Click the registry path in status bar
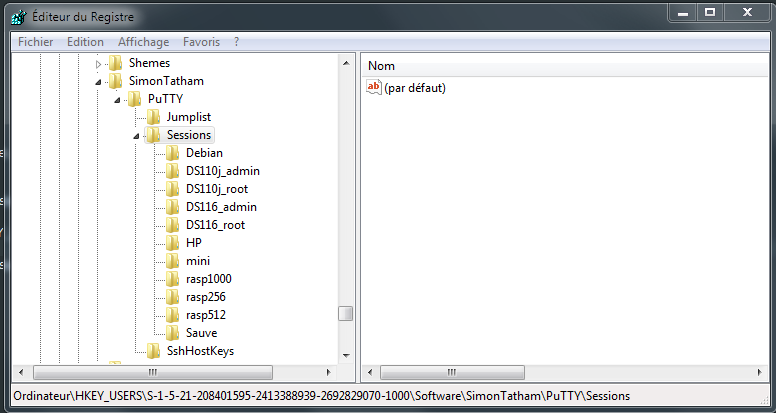776x413 pixels. [x=322, y=396]
